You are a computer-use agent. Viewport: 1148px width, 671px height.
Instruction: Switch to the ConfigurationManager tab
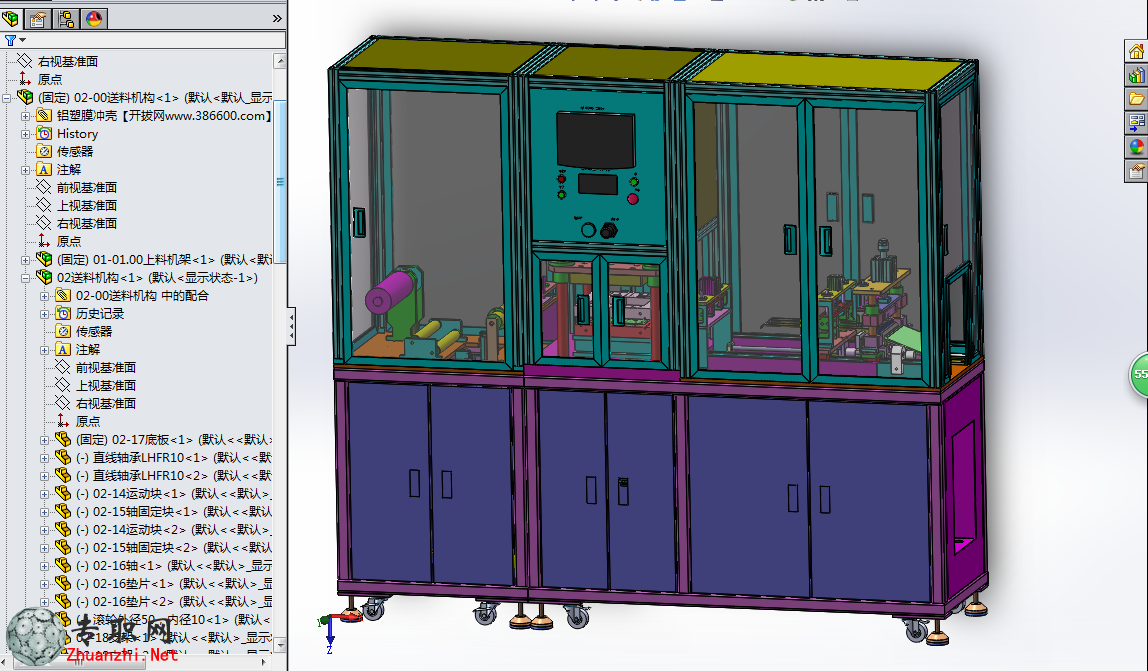point(66,18)
